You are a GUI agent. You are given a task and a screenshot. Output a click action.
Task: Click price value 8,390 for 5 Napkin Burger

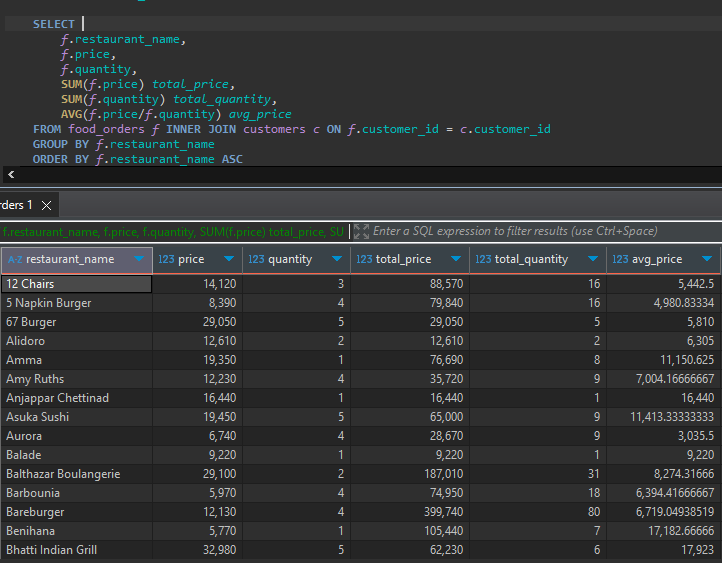[222, 303]
